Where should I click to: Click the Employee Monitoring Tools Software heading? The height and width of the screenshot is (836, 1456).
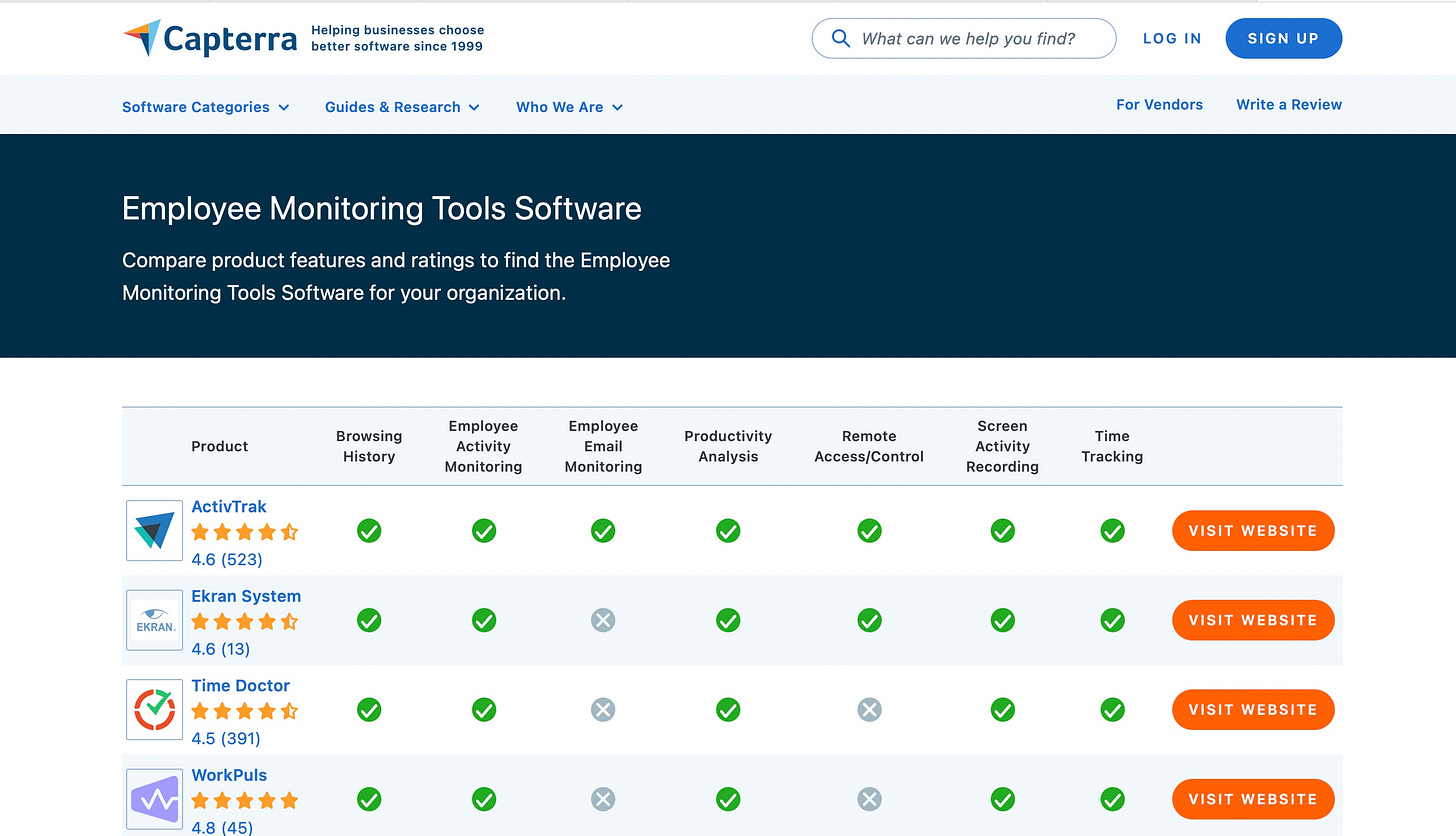pos(382,208)
